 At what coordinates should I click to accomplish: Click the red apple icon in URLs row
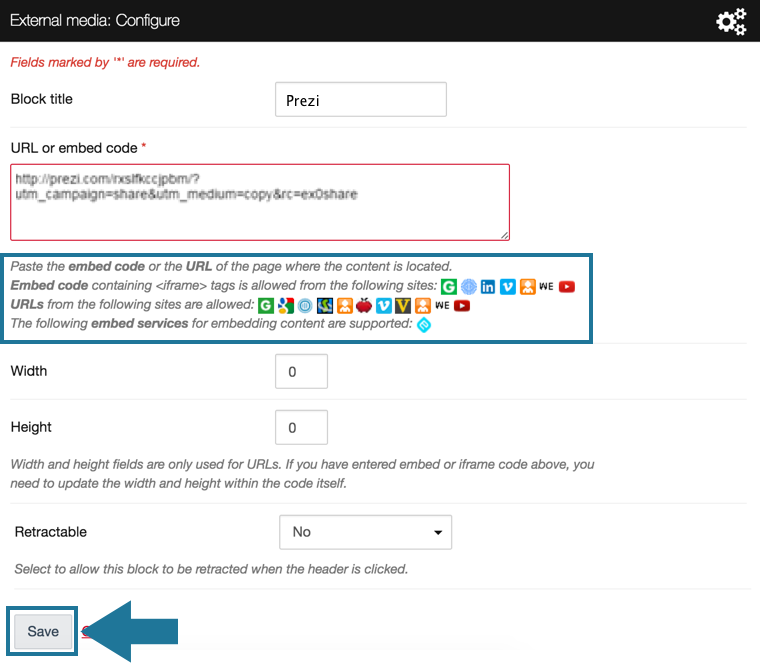tap(364, 305)
